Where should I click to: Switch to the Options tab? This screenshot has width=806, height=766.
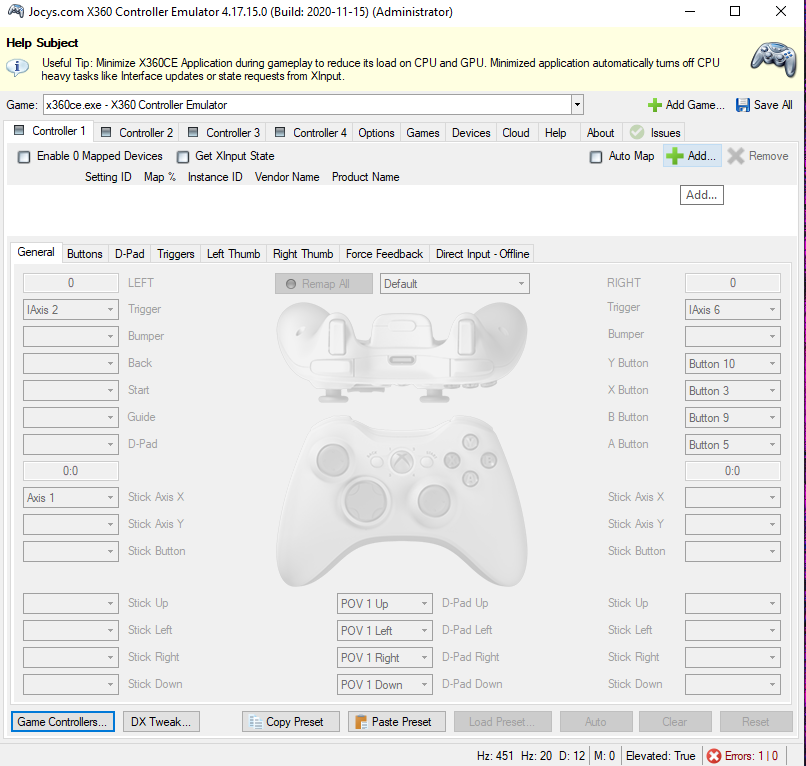point(376,133)
